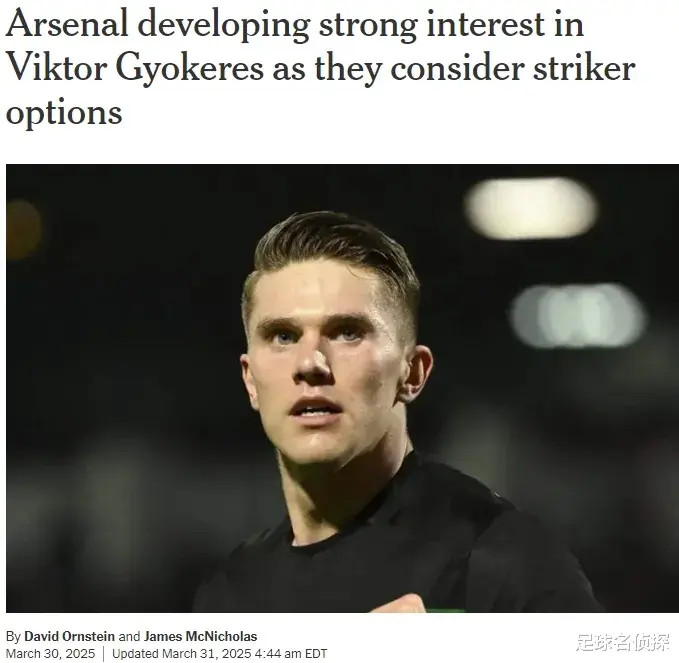Open the main article photo
Viewport: 679px width, 663px height.
[x=342, y=388]
